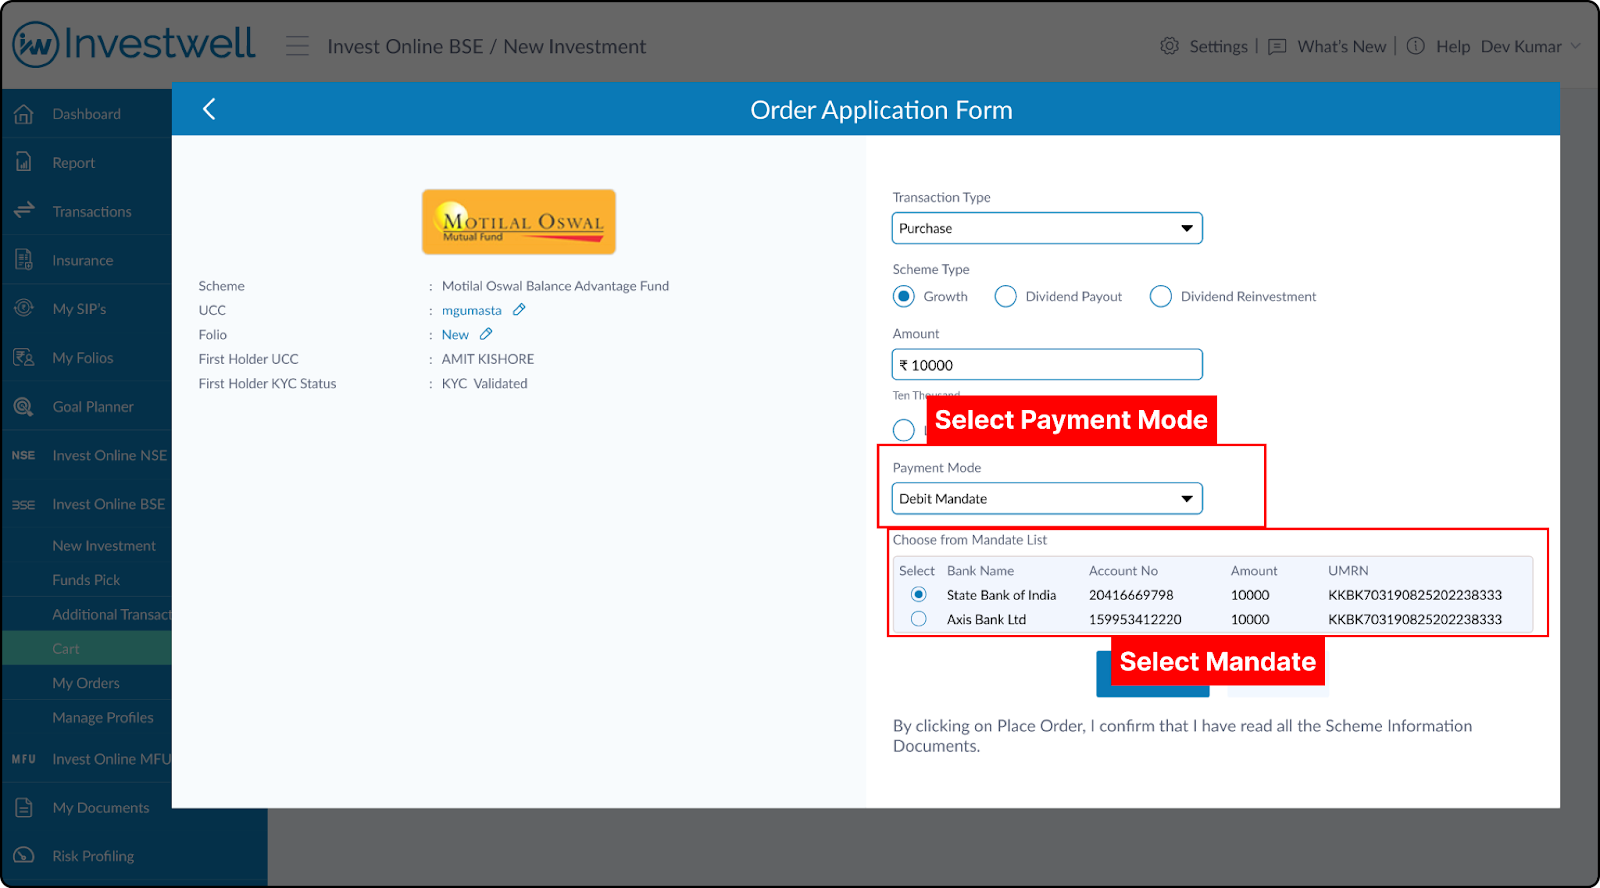Open Manage Profiles submenu item
The image size is (1600, 888).
(x=103, y=717)
